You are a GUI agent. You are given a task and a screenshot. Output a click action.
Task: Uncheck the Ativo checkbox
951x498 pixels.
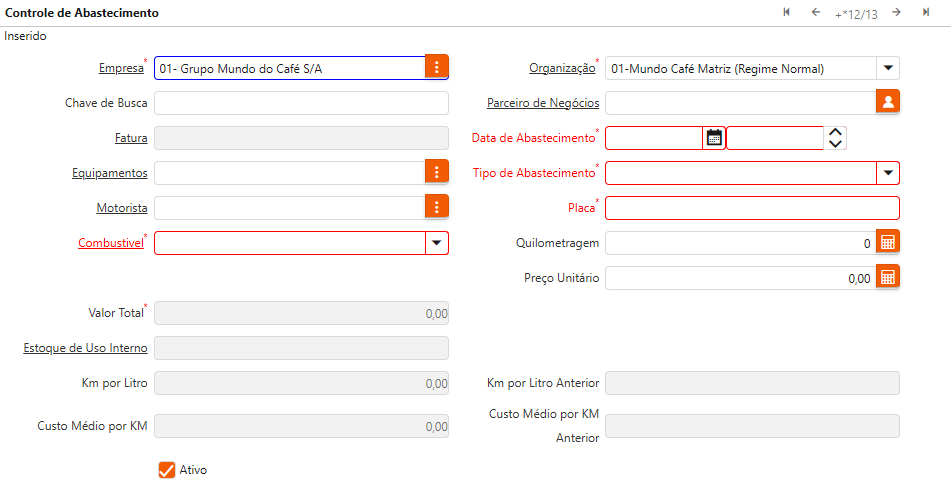click(167, 469)
